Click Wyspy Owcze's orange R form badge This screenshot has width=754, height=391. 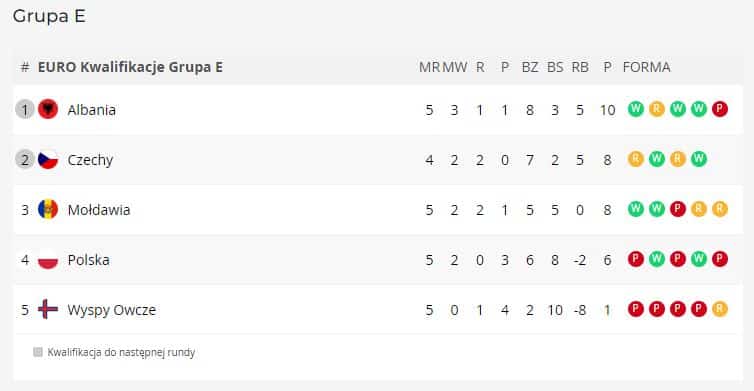(720, 309)
